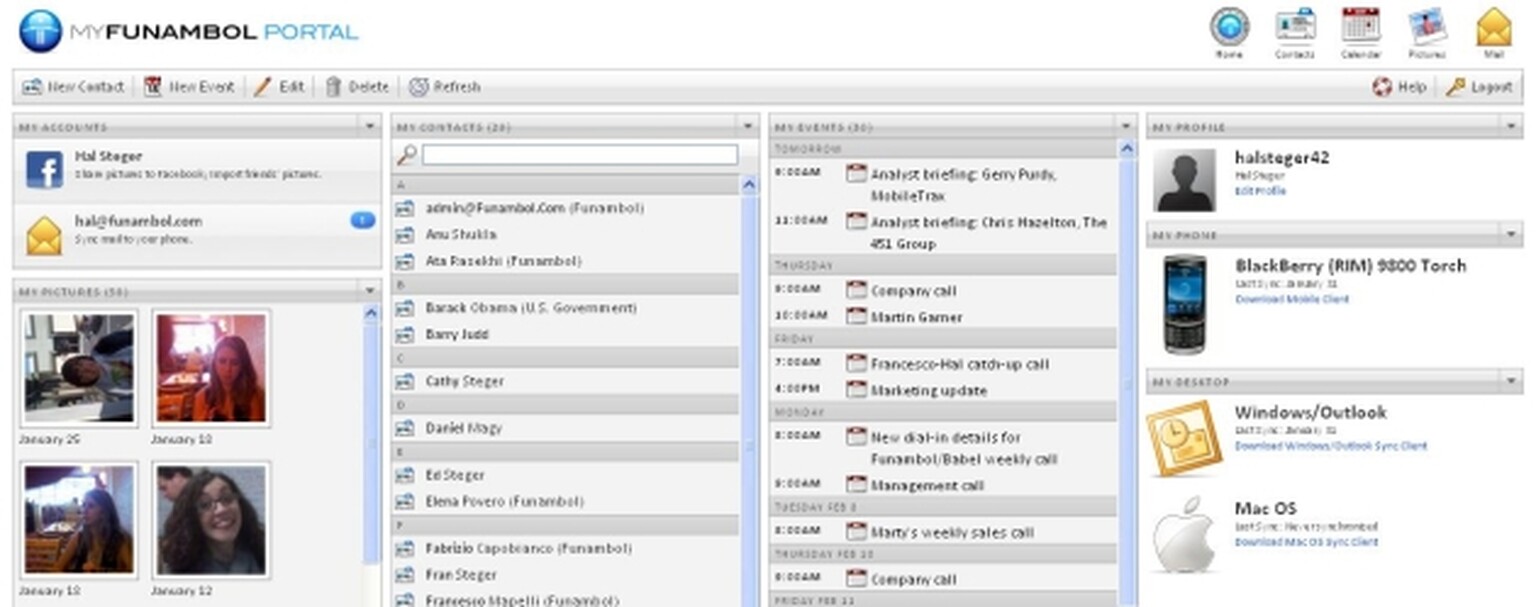Click the profile avatar silhouette
The height and width of the screenshot is (607, 1536).
pos(1184,180)
